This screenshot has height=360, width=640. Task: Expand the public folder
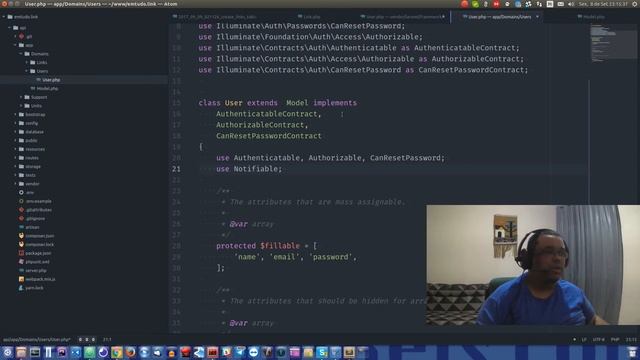click(x=16, y=140)
